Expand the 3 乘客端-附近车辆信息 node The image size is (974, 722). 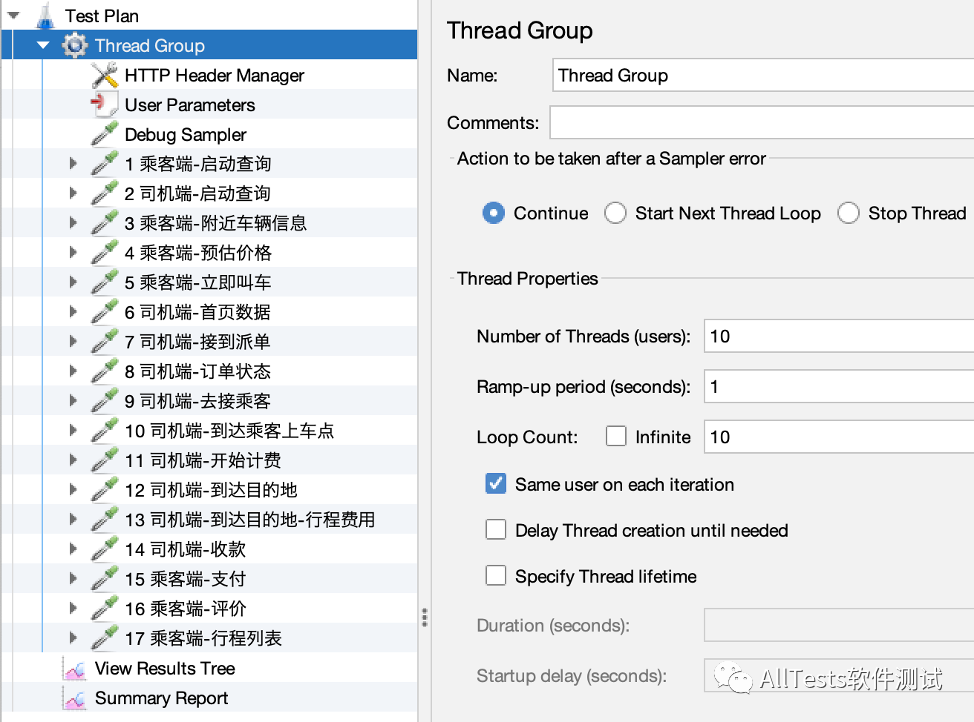click(73, 223)
